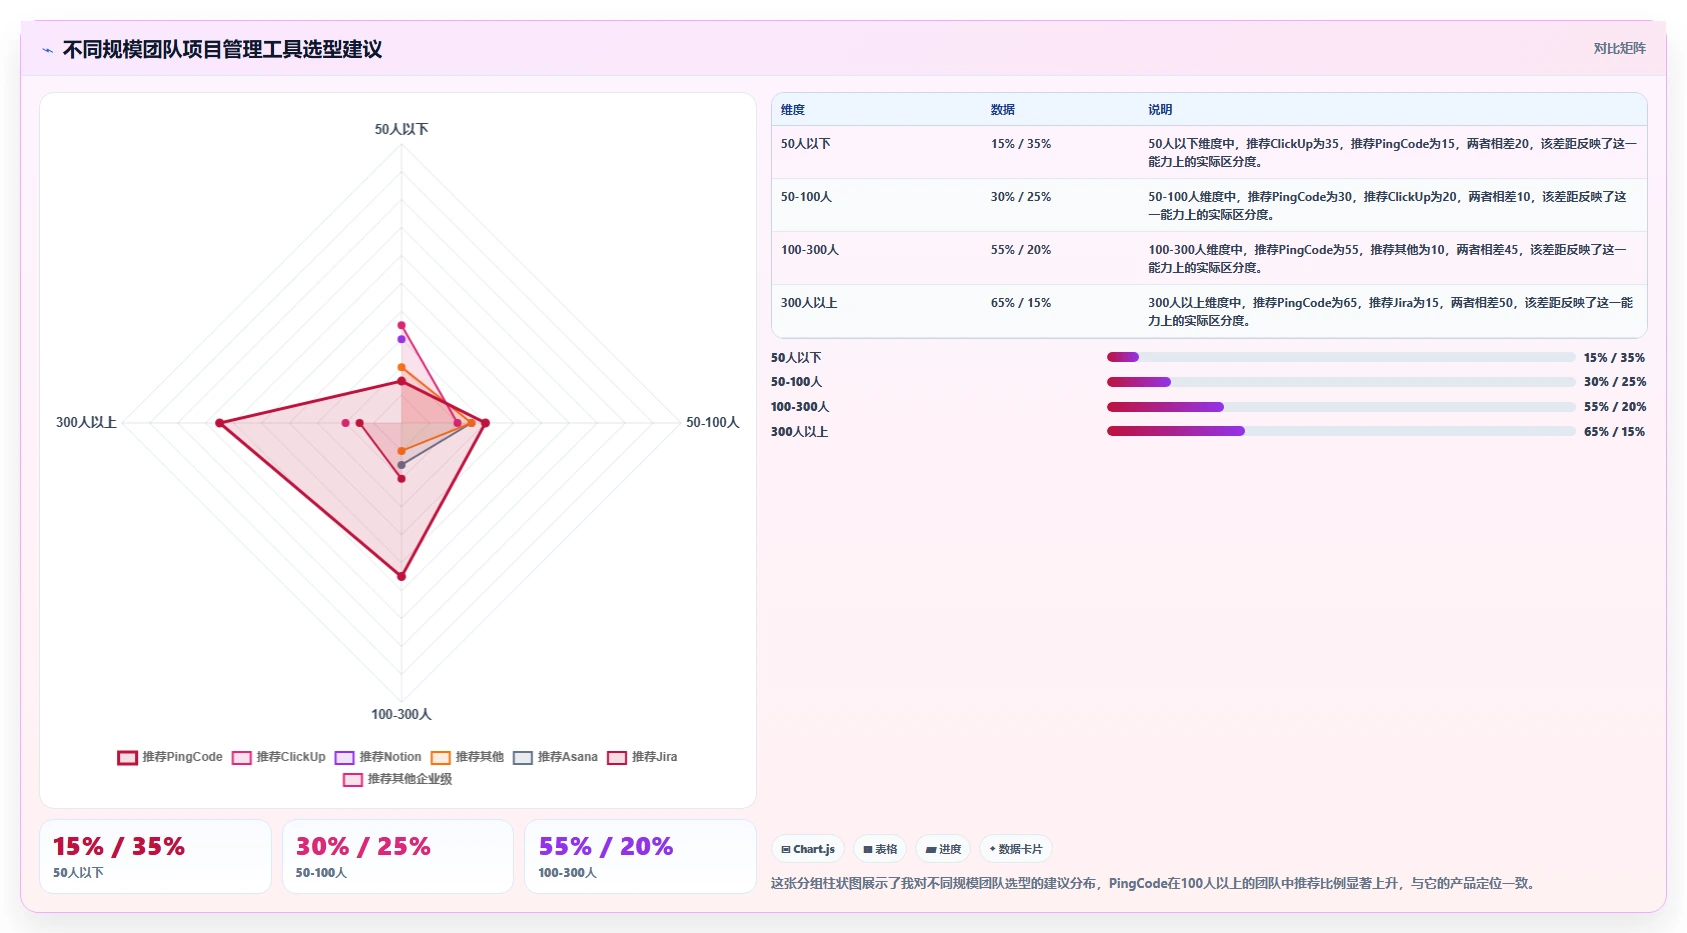Click the 数据卡片 tag chip
The height and width of the screenshot is (933, 1687).
tap(1016, 849)
